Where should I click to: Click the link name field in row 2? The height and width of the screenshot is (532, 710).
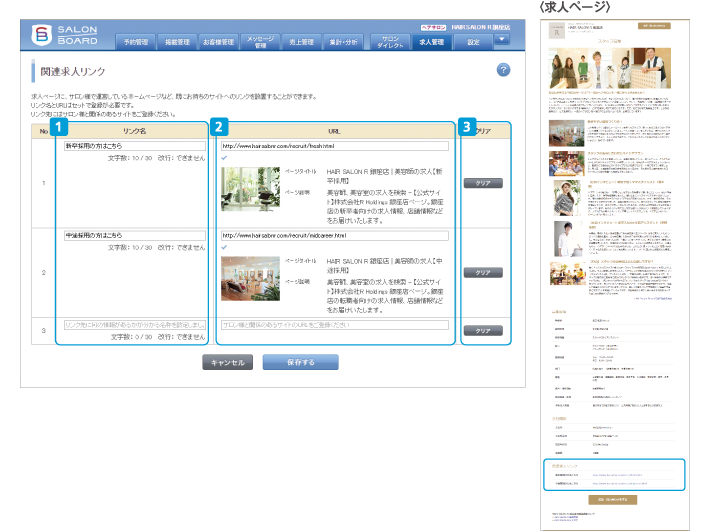135,235
